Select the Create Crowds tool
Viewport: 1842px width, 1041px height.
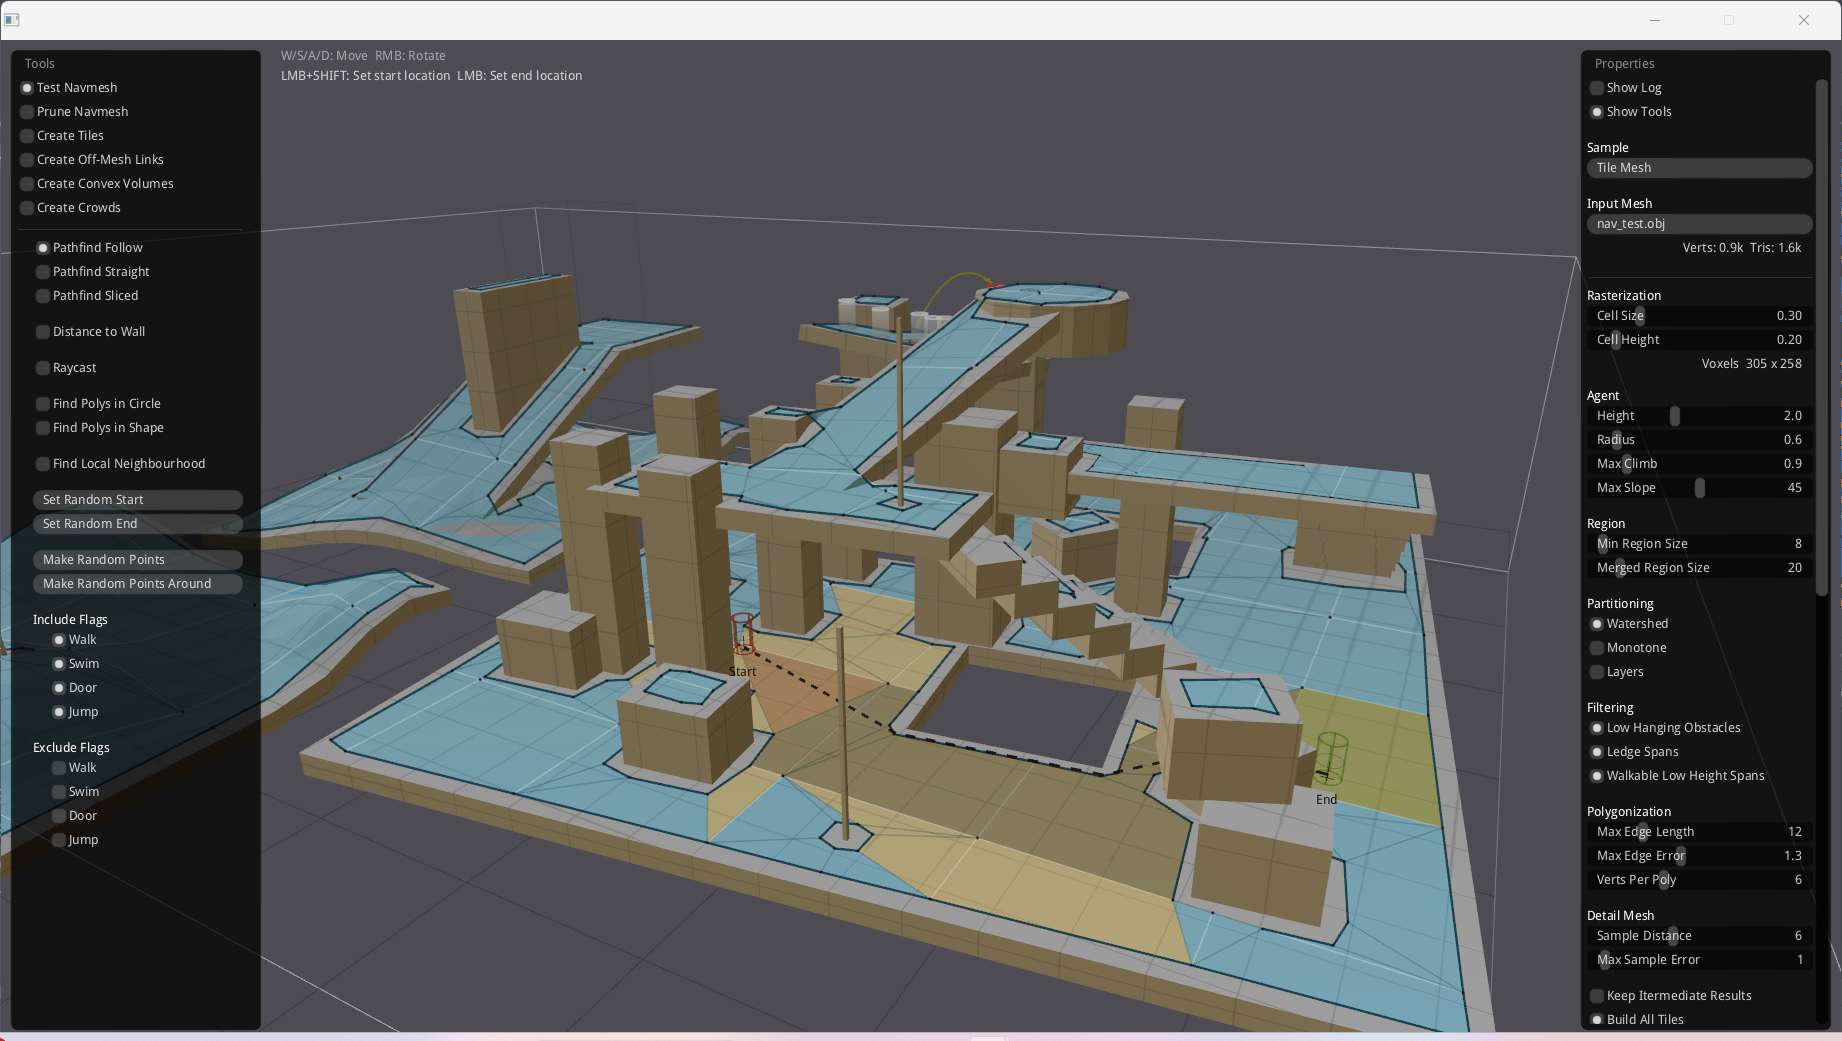click(71, 208)
